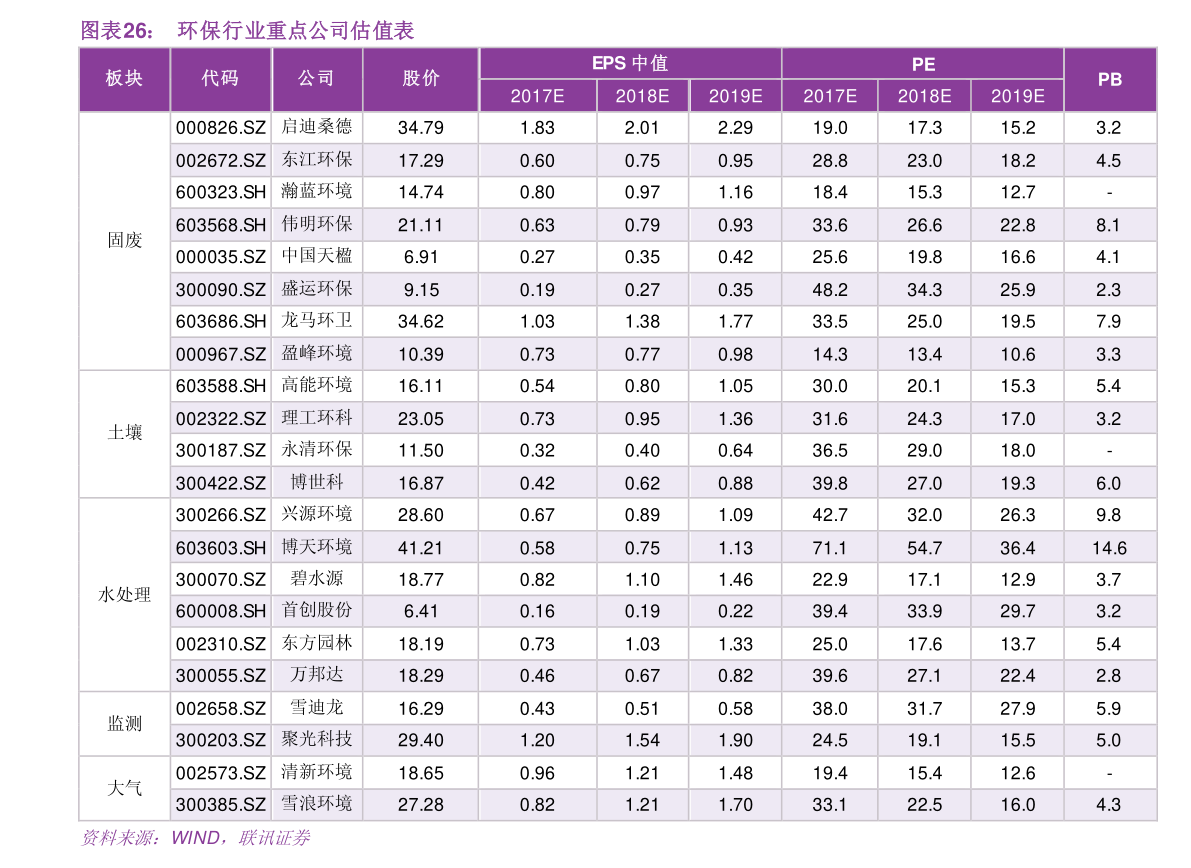Image resolution: width=1191 pixels, height=868 pixels.
Task: Click stock code 002573.SZ
Action: (x=221, y=774)
